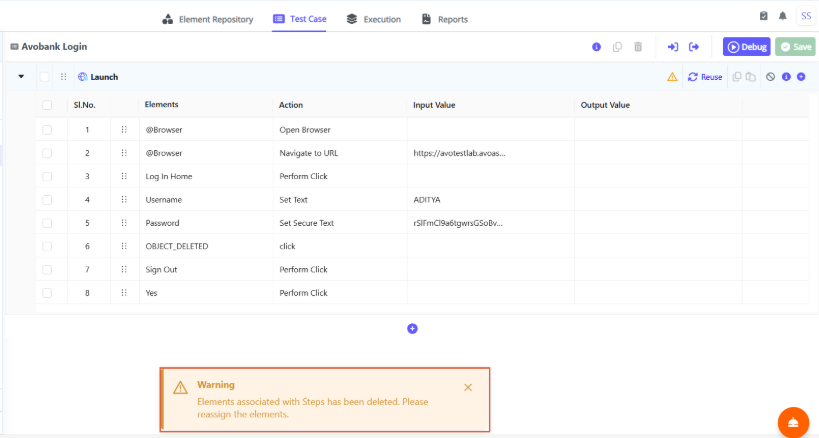Click the import test case arrow icon
The image size is (819, 438).
tap(672, 47)
